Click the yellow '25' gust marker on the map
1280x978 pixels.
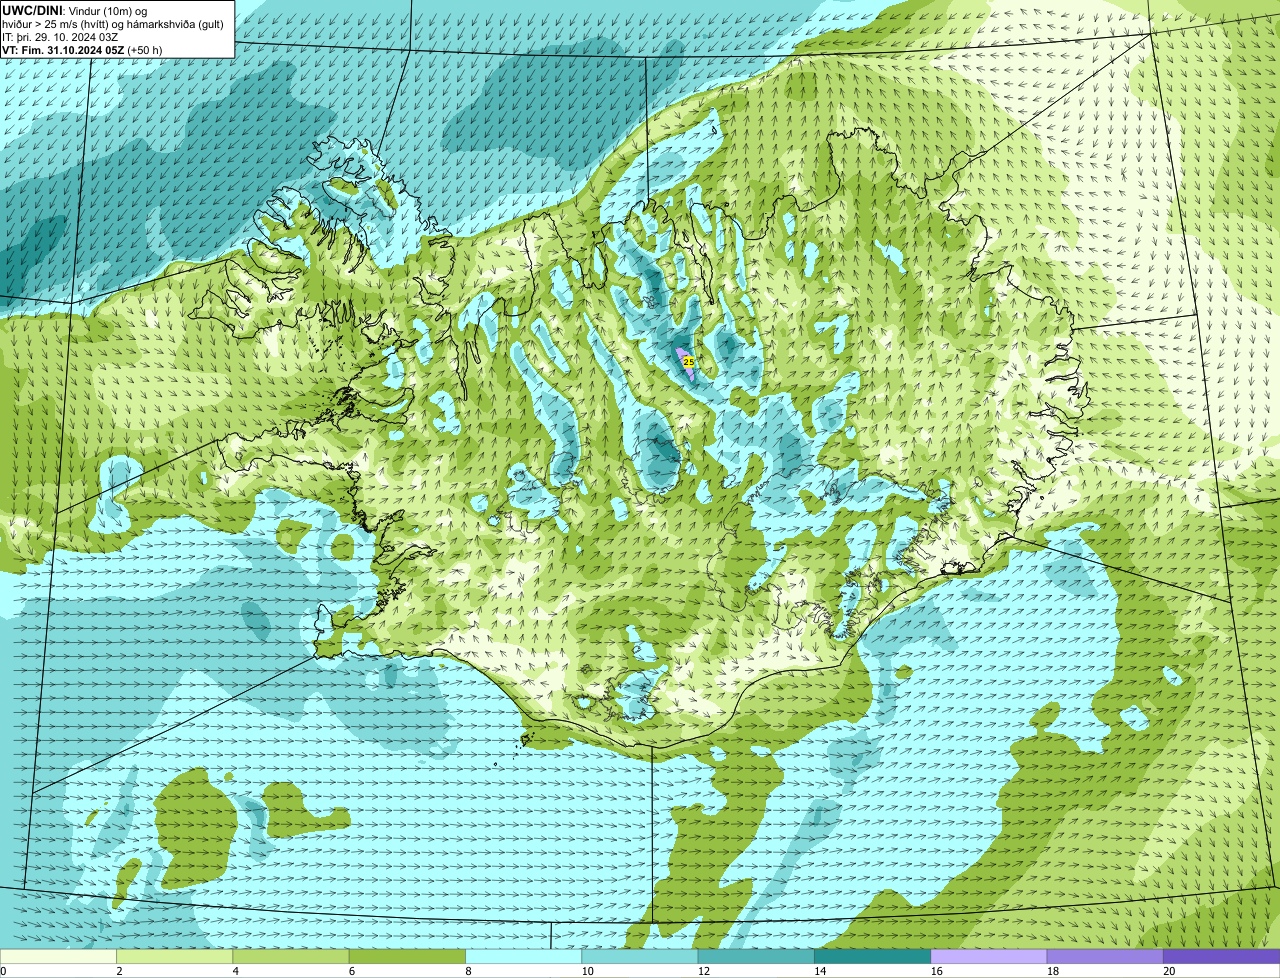point(689,361)
